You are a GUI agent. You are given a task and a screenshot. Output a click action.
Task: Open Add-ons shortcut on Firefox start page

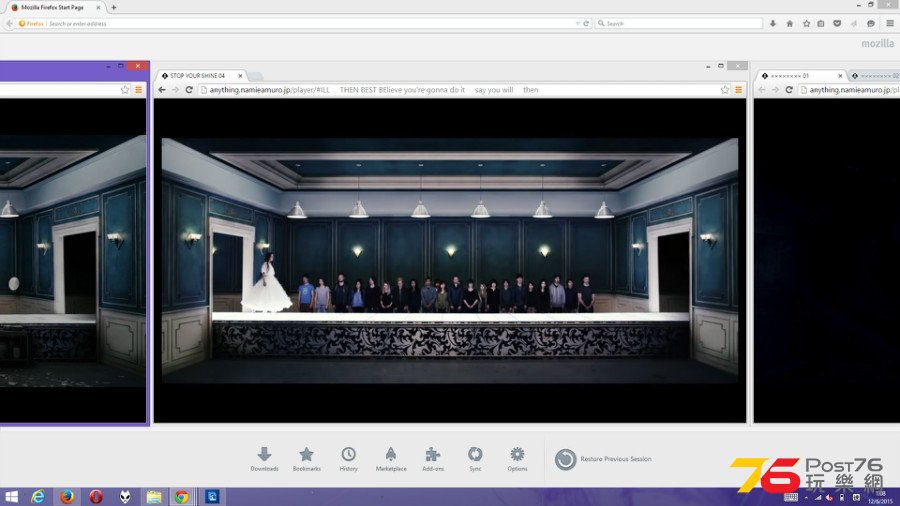433,459
